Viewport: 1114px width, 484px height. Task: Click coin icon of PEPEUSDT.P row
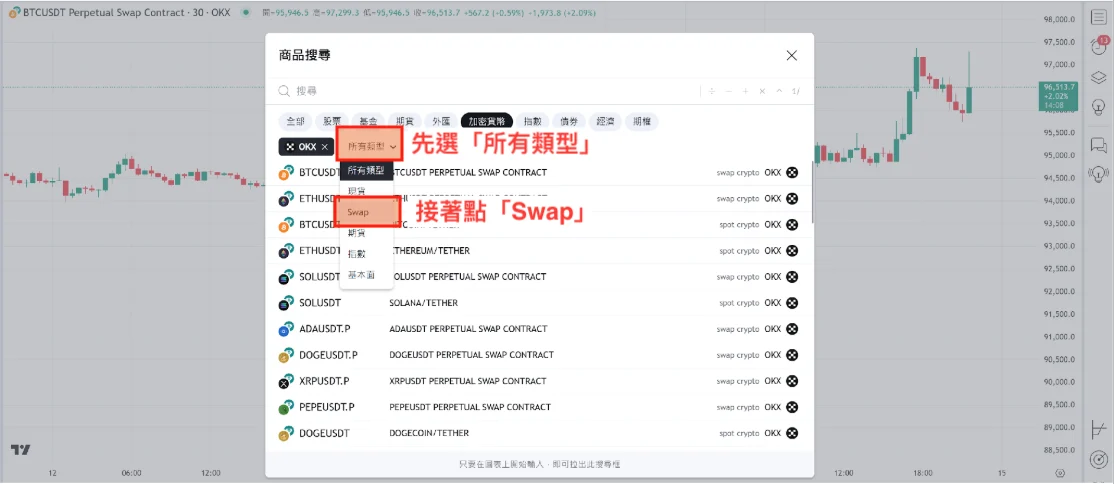[286, 408]
